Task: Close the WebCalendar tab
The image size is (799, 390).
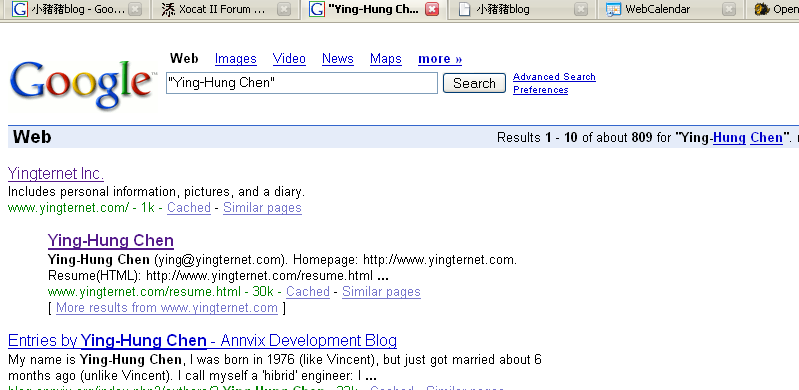Action: click(730, 9)
